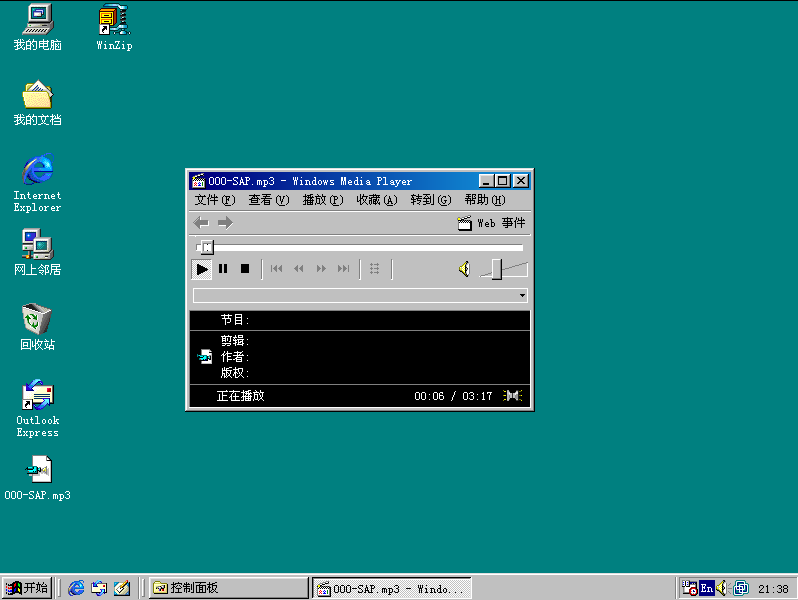The image size is (798, 600).
Task: Select the Internet Explorer desktop icon
Action: [x=37, y=183]
